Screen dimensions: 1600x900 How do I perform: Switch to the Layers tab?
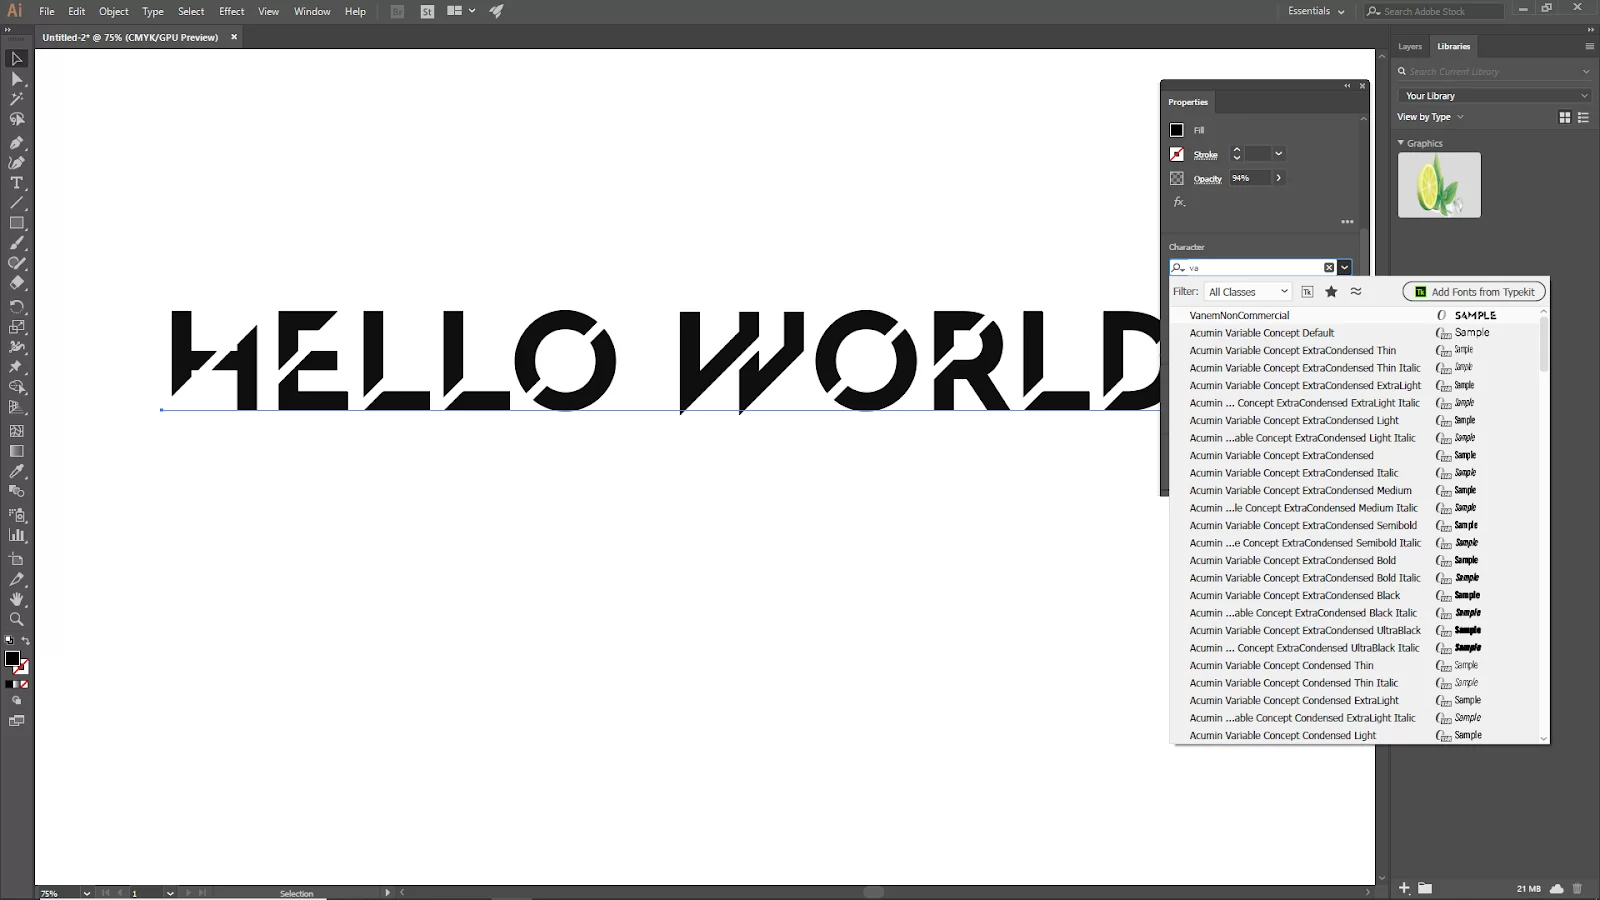pos(1410,46)
